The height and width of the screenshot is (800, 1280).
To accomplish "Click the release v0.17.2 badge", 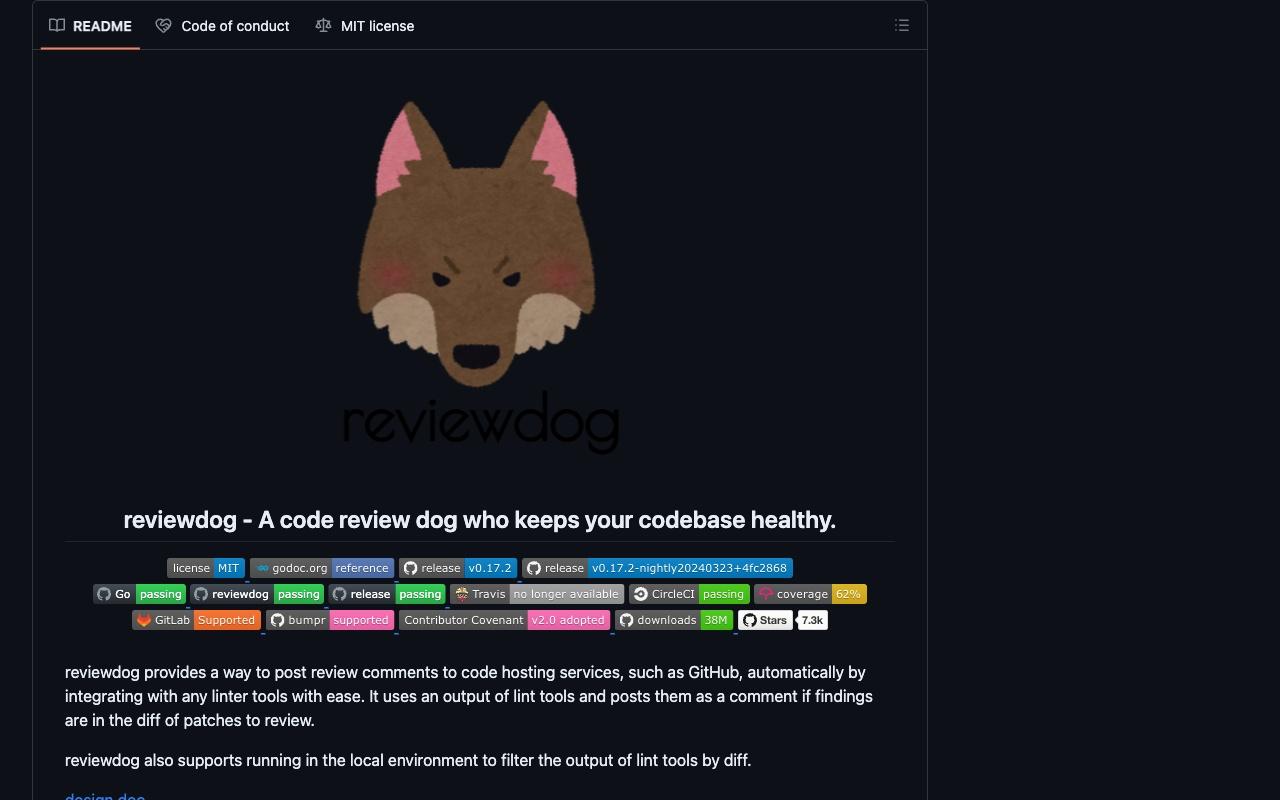I will [458, 568].
